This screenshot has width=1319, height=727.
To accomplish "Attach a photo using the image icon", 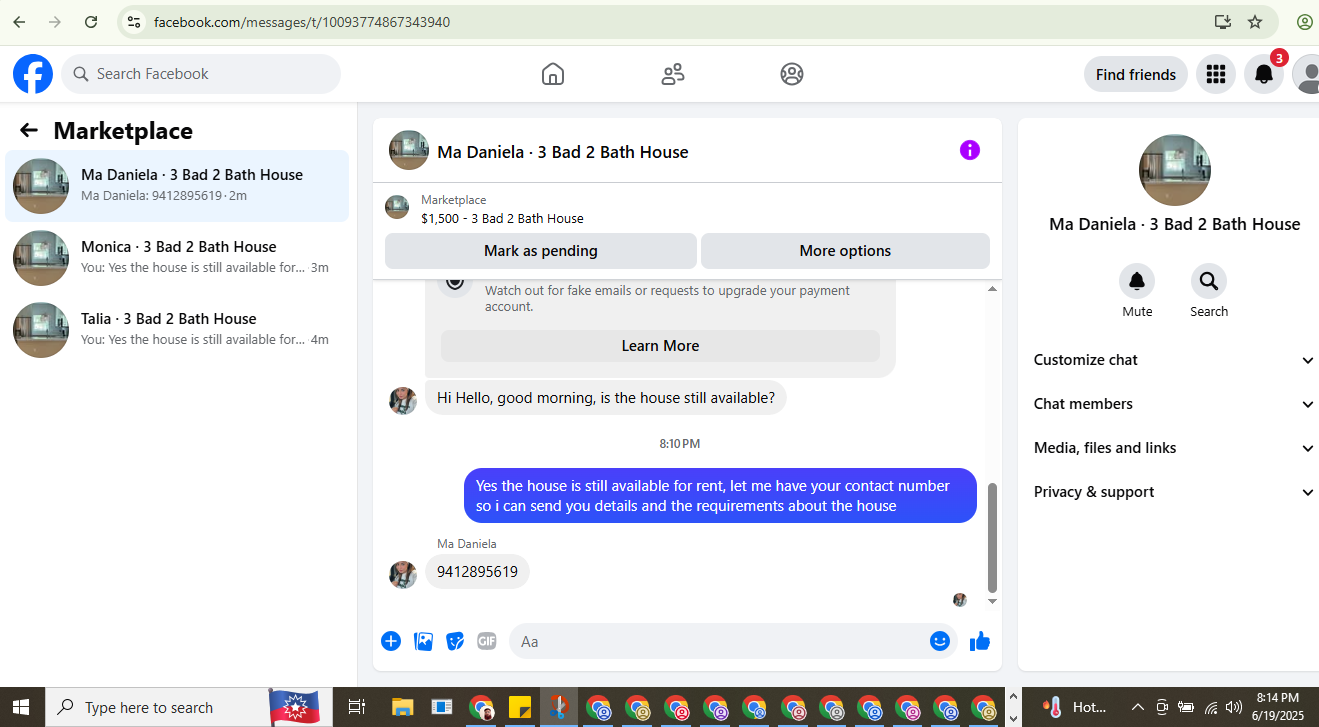I will (x=424, y=641).
